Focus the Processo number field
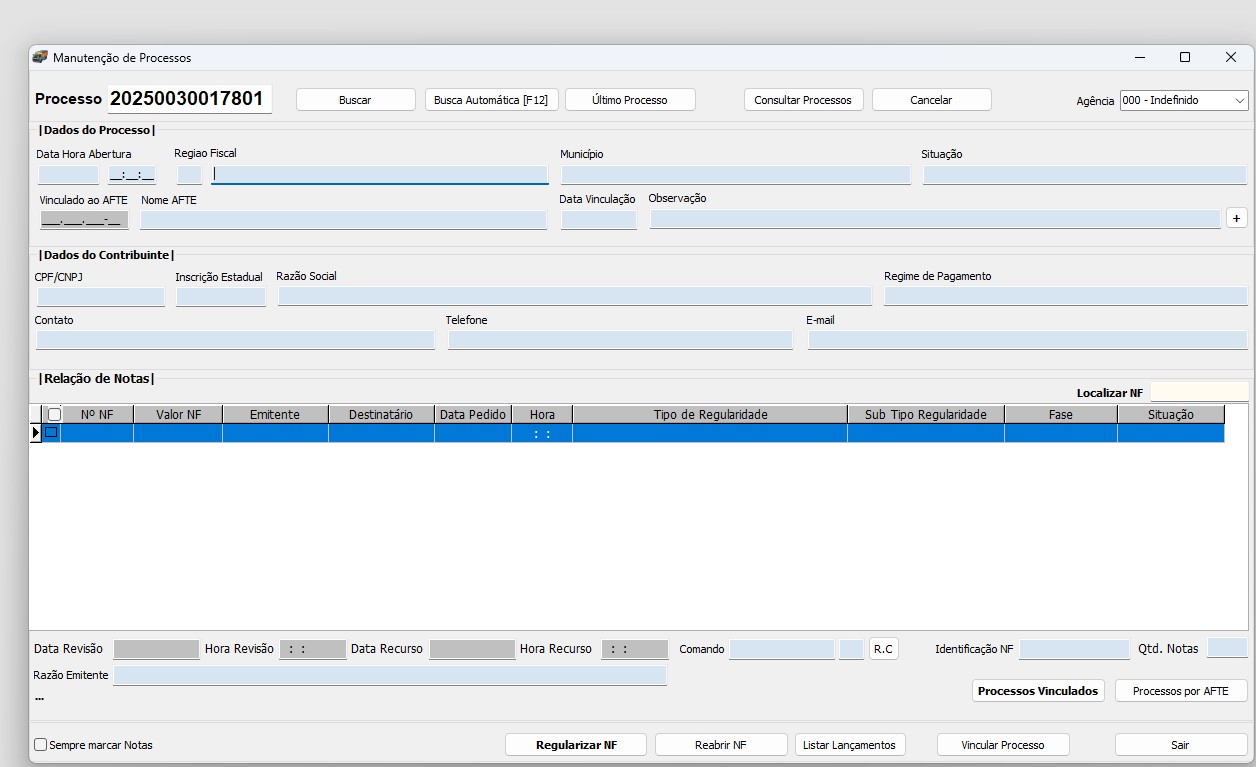Image resolution: width=1256 pixels, height=767 pixels. [x=188, y=99]
